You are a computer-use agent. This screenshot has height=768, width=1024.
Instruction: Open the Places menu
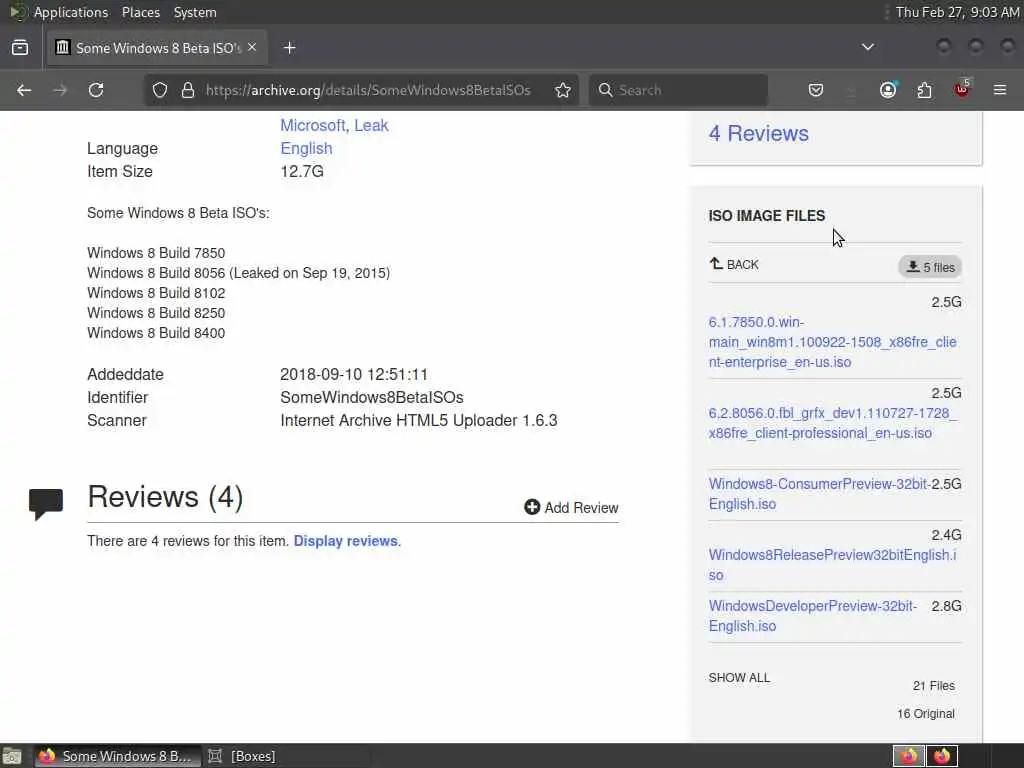click(x=140, y=12)
